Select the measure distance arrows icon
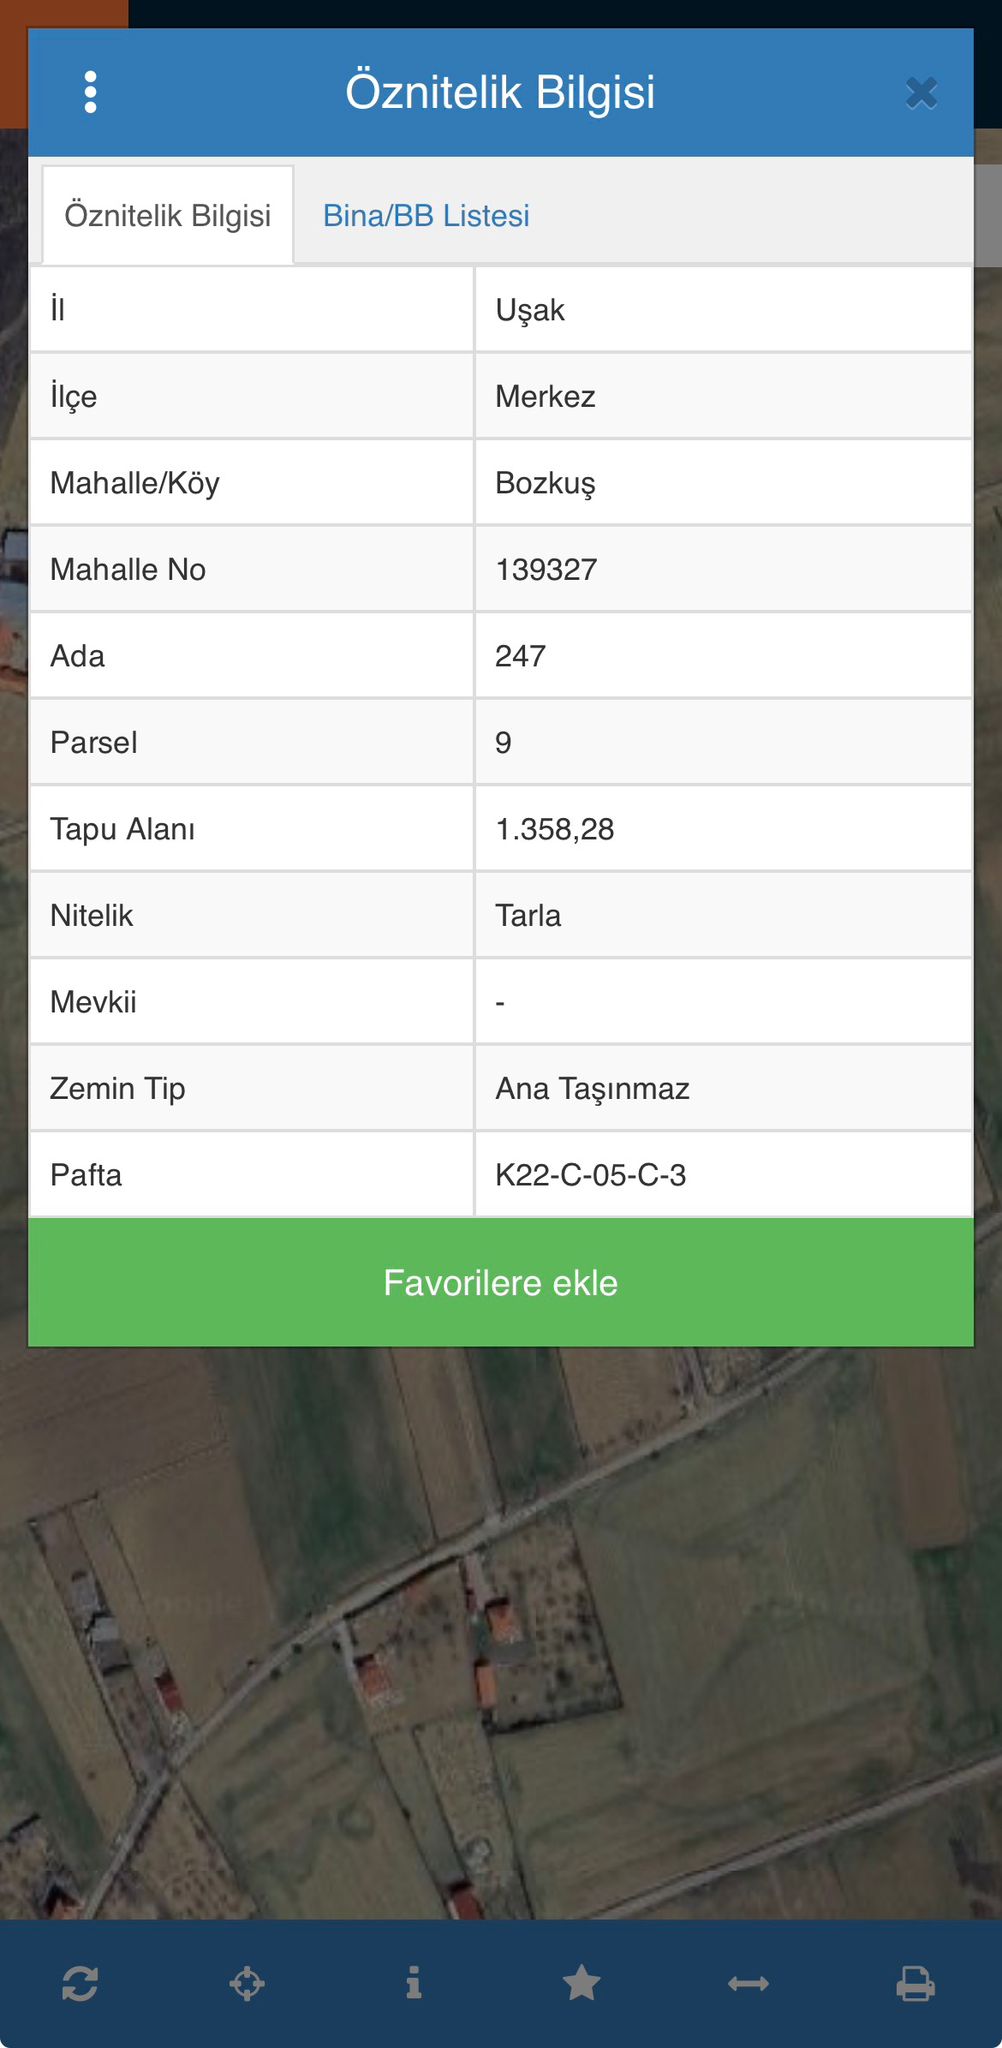 [x=748, y=1983]
